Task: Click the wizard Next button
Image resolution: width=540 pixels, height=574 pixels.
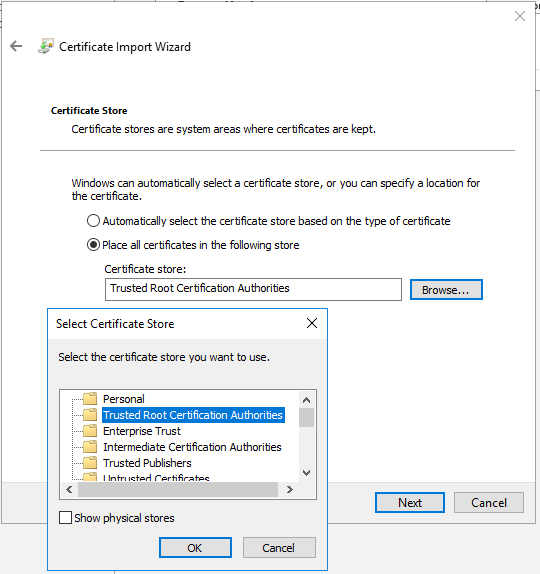Action: 410,502
